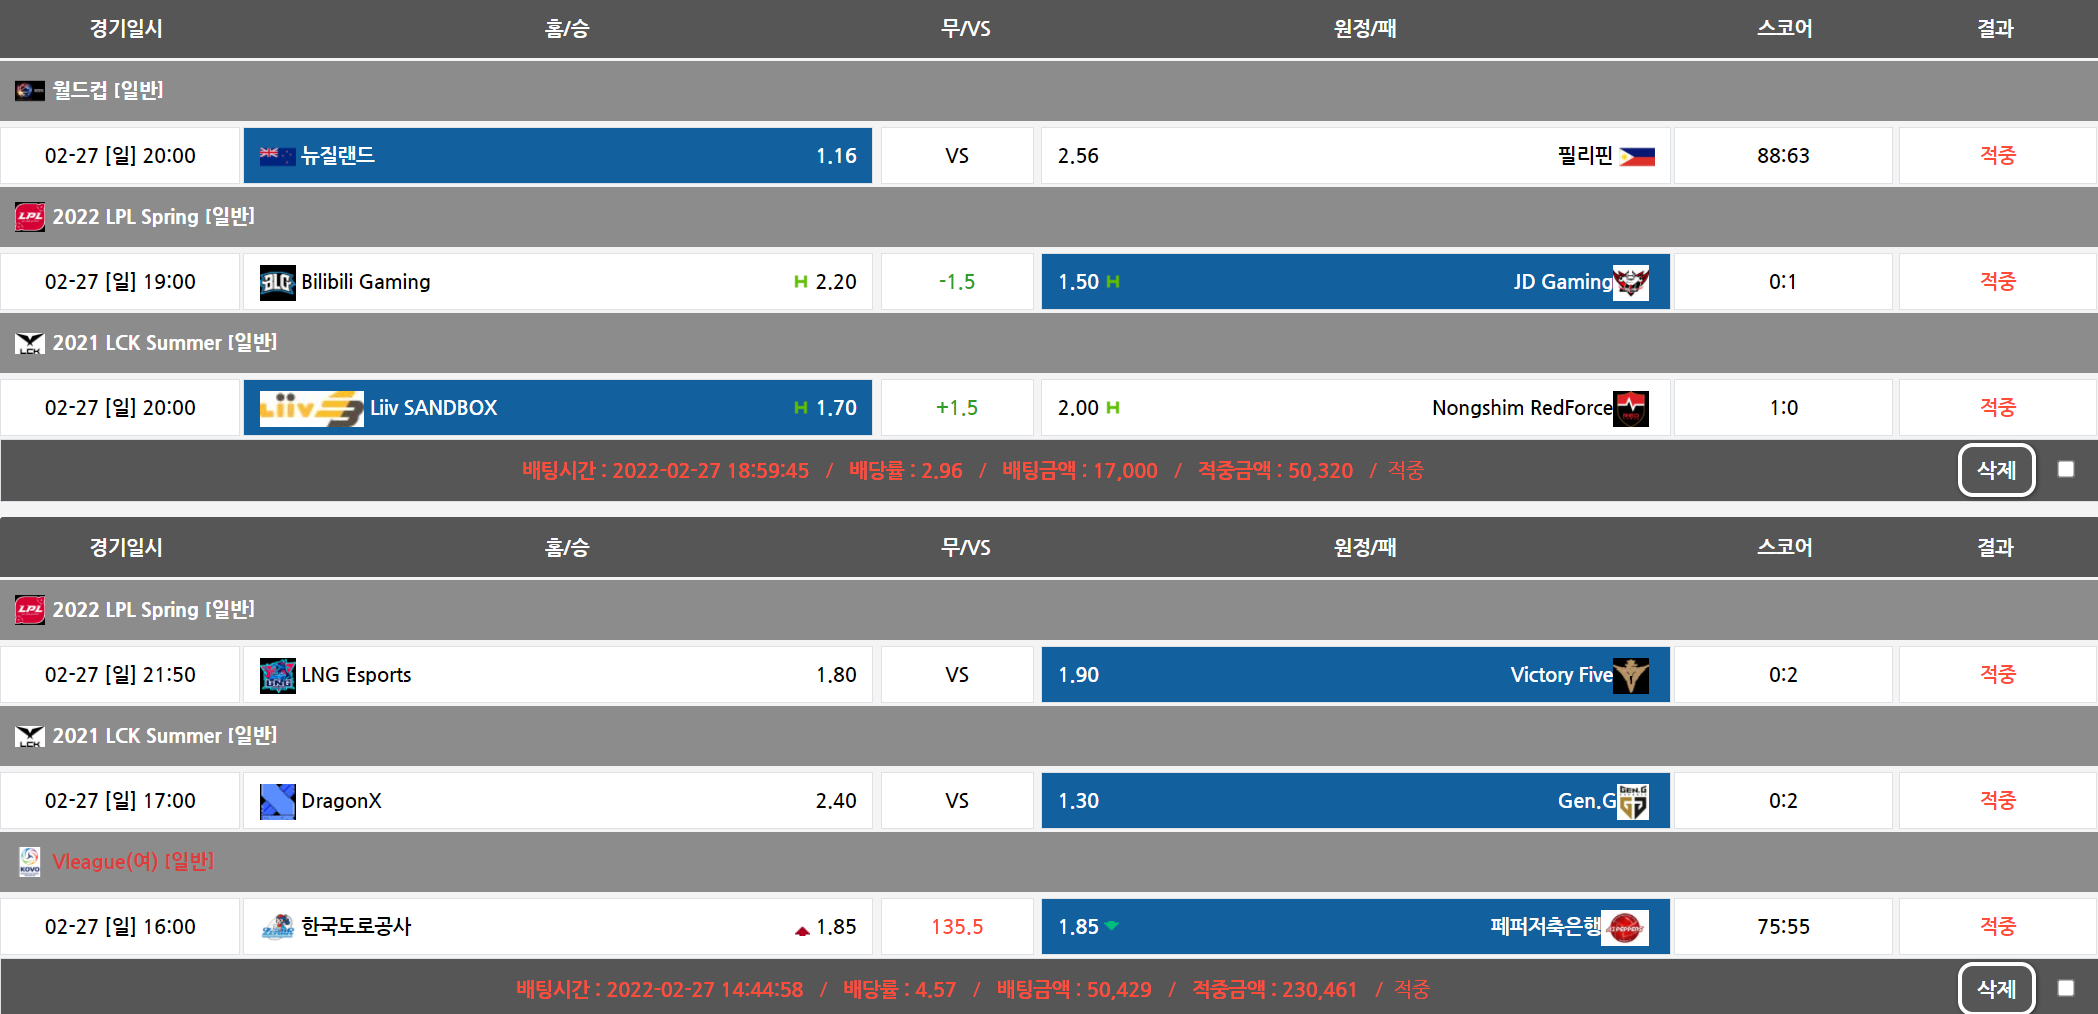Click the Philippines flag icon
This screenshot has width=2098, height=1014.
click(x=1637, y=157)
